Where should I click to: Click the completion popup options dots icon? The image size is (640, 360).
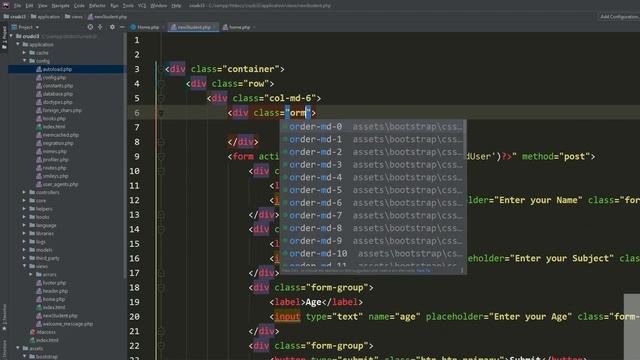click(x=462, y=270)
